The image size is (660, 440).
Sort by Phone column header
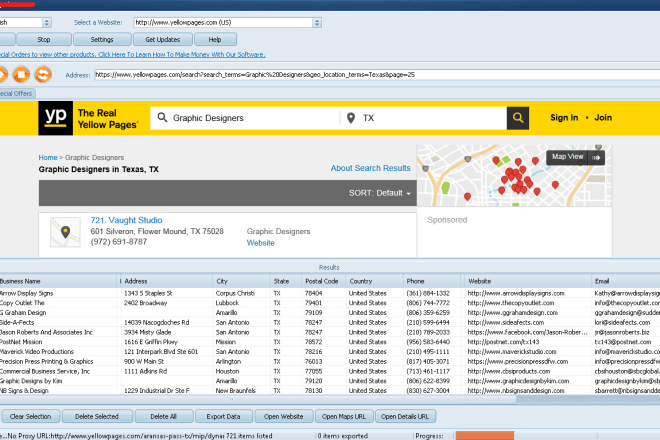tap(432, 281)
